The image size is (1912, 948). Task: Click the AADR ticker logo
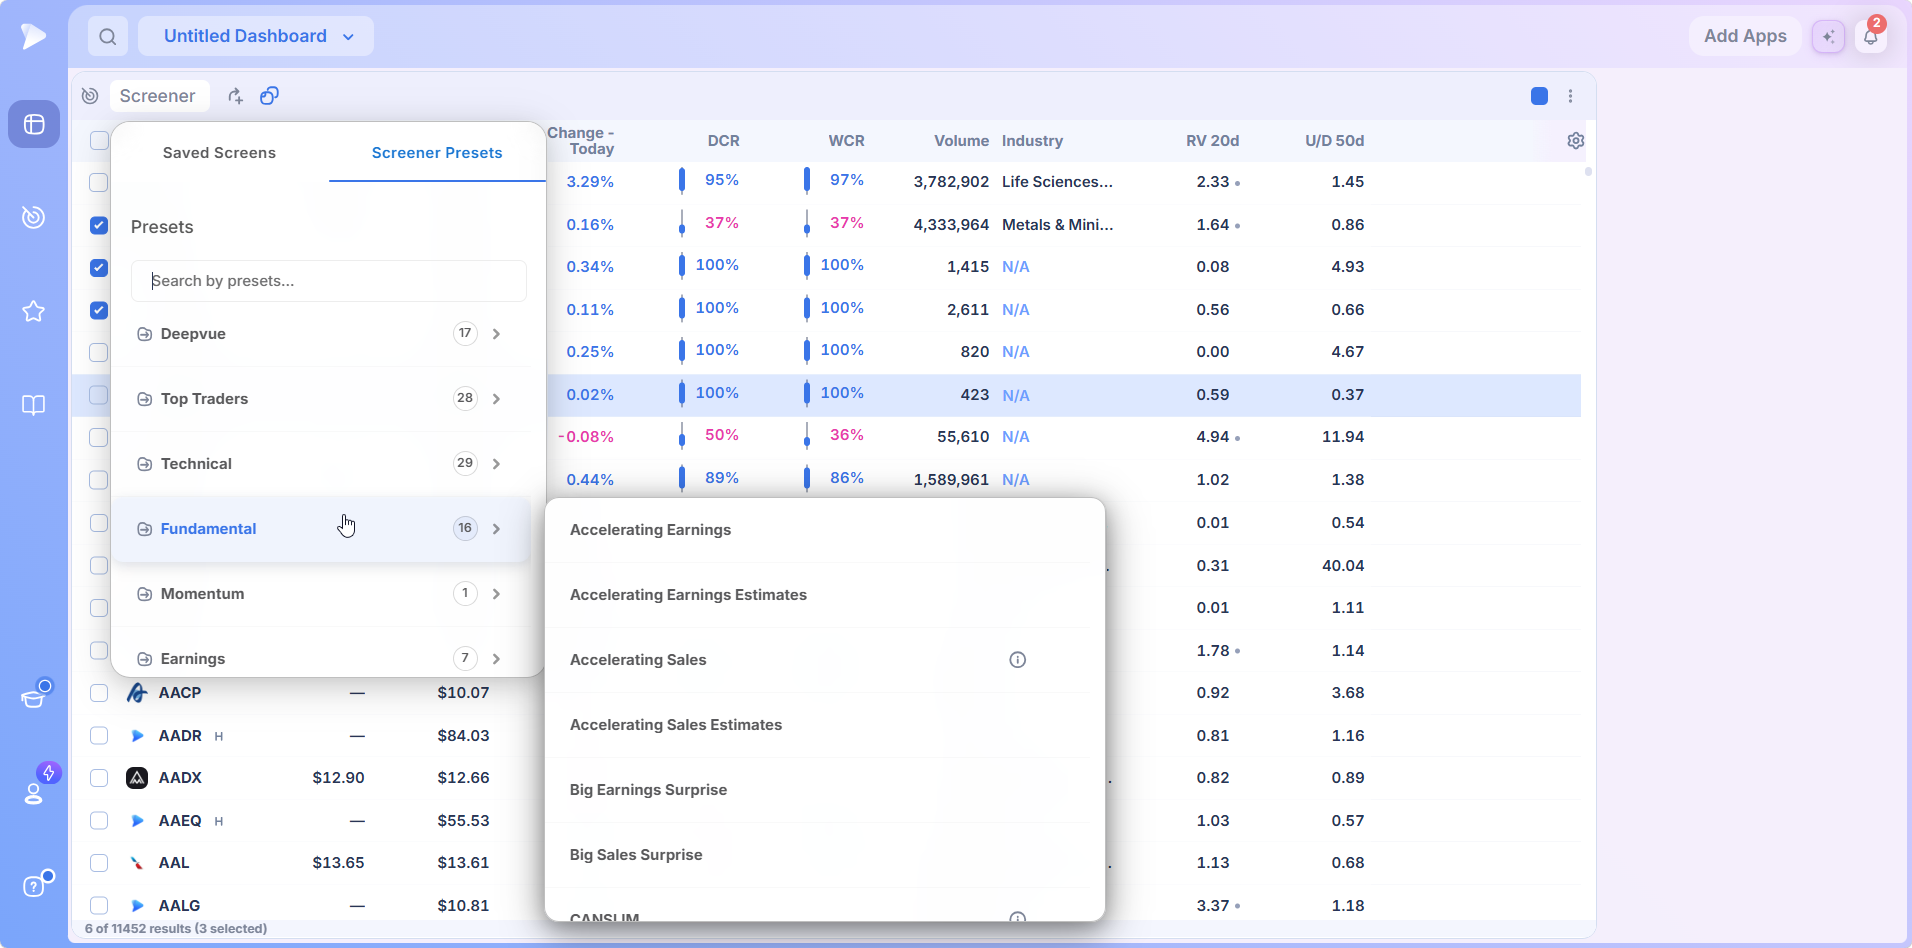click(137, 736)
